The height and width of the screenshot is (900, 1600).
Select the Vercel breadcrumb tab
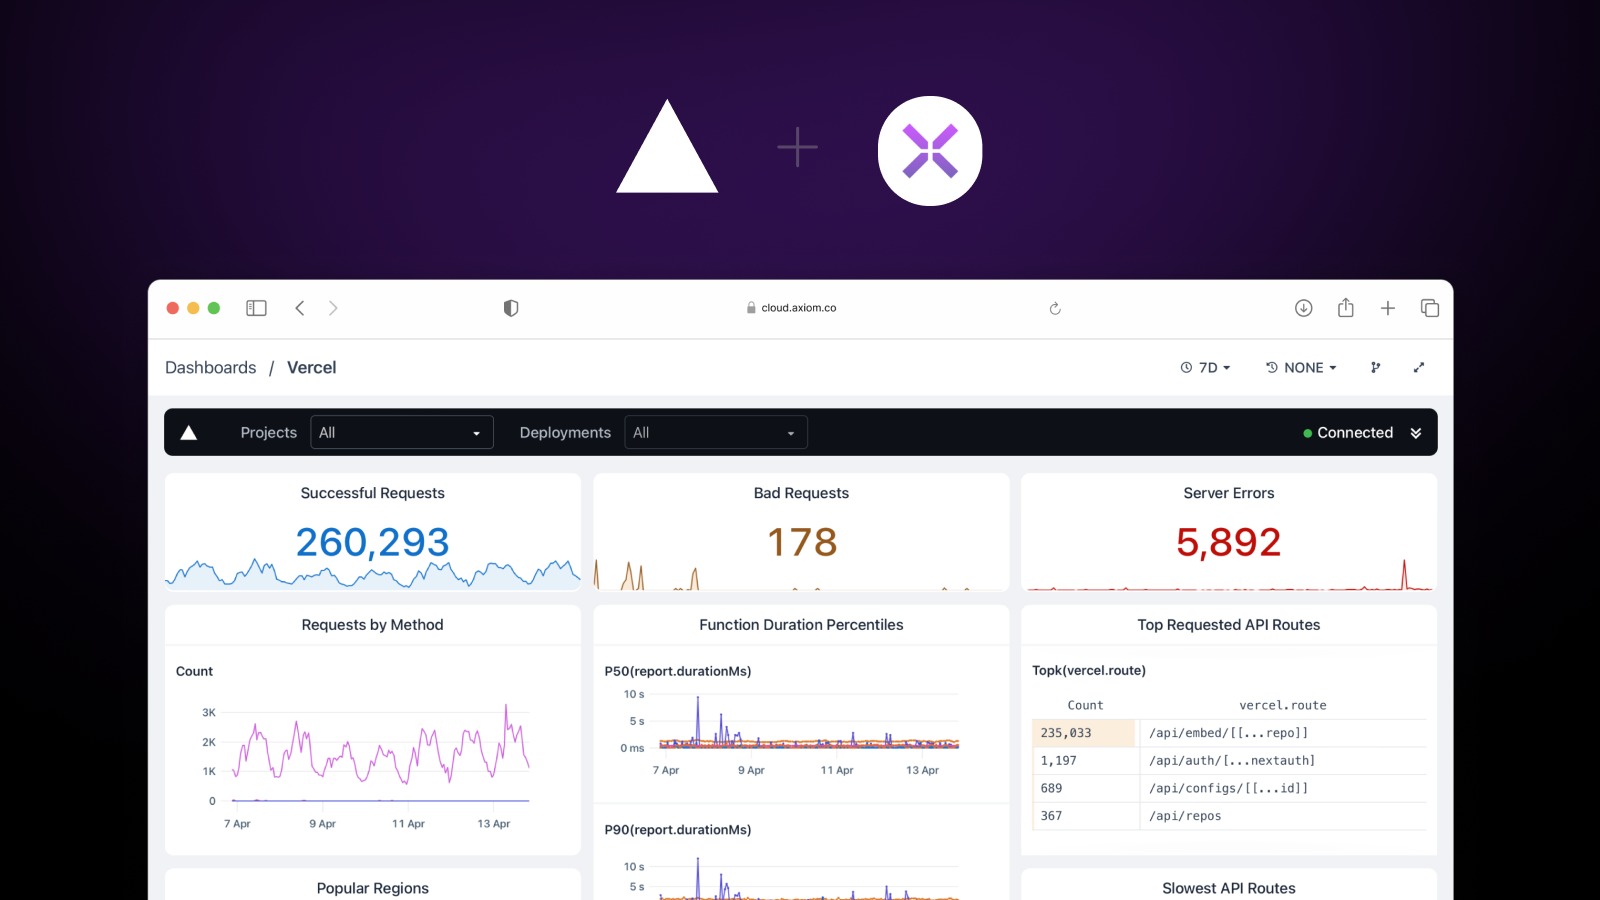[x=311, y=367]
